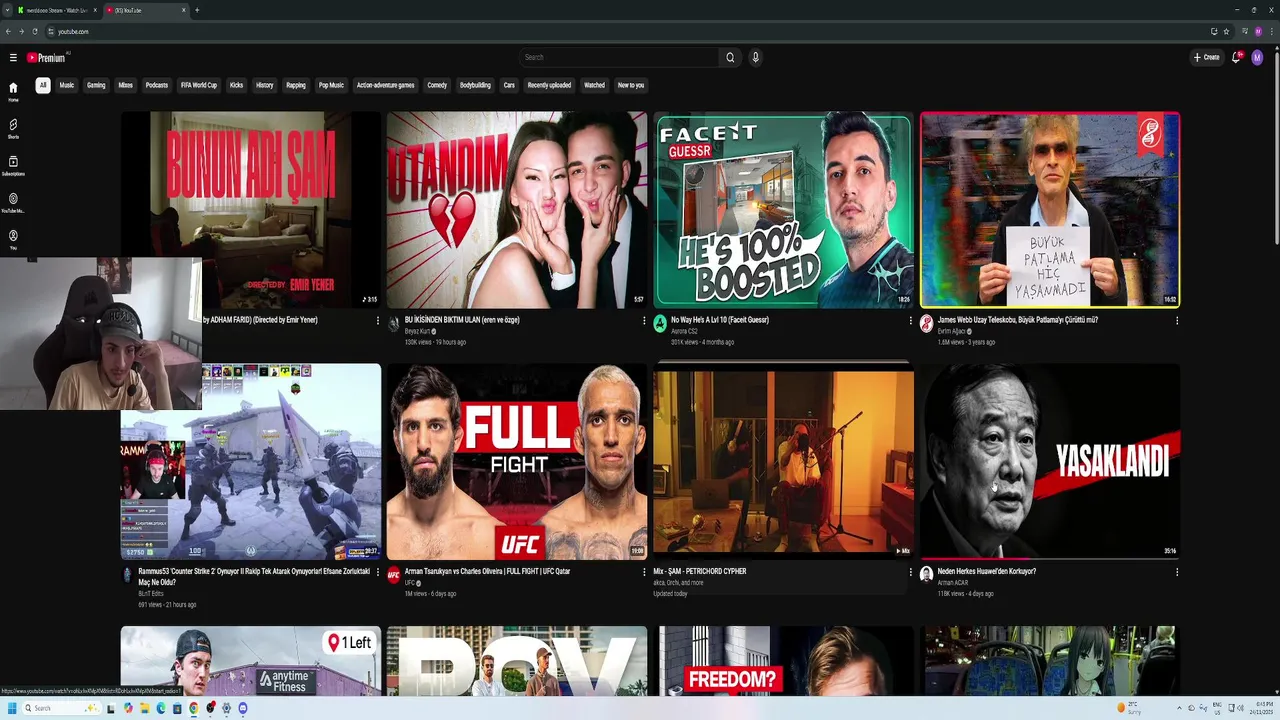Image resolution: width=1280 pixels, height=720 pixels.
Task: Open more options for Faceit Guessr video
Action: 910,320
